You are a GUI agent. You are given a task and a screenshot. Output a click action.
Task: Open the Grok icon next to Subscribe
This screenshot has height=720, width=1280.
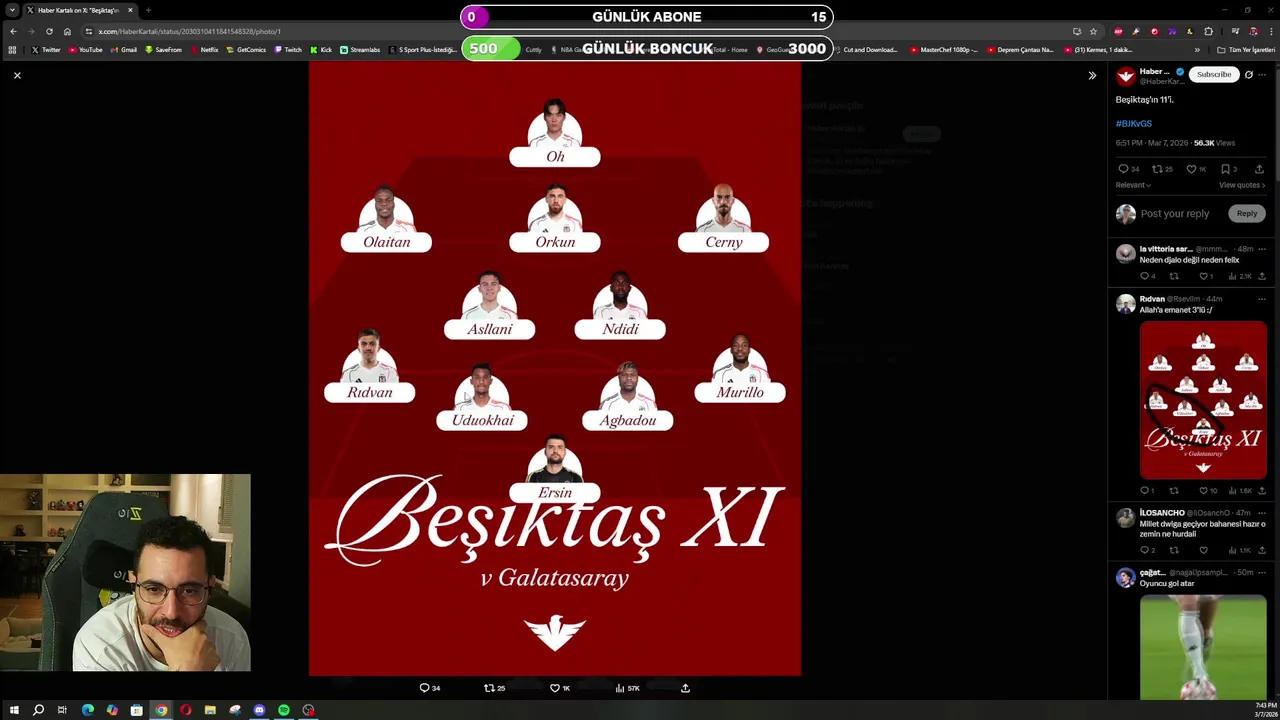coord(1248,74)
